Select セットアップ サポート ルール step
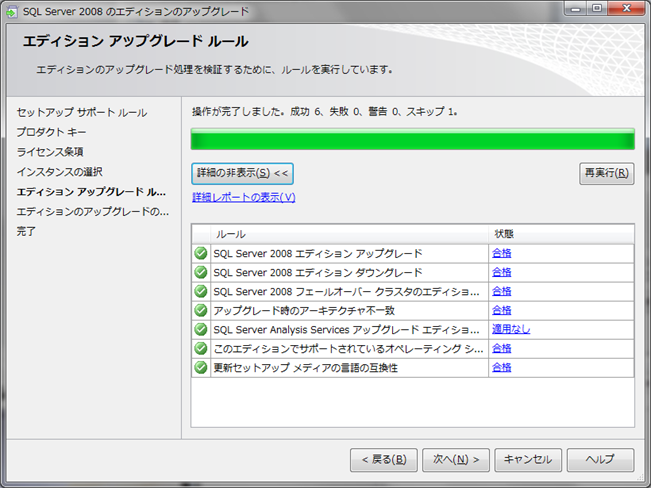 [x=82, y=113]
